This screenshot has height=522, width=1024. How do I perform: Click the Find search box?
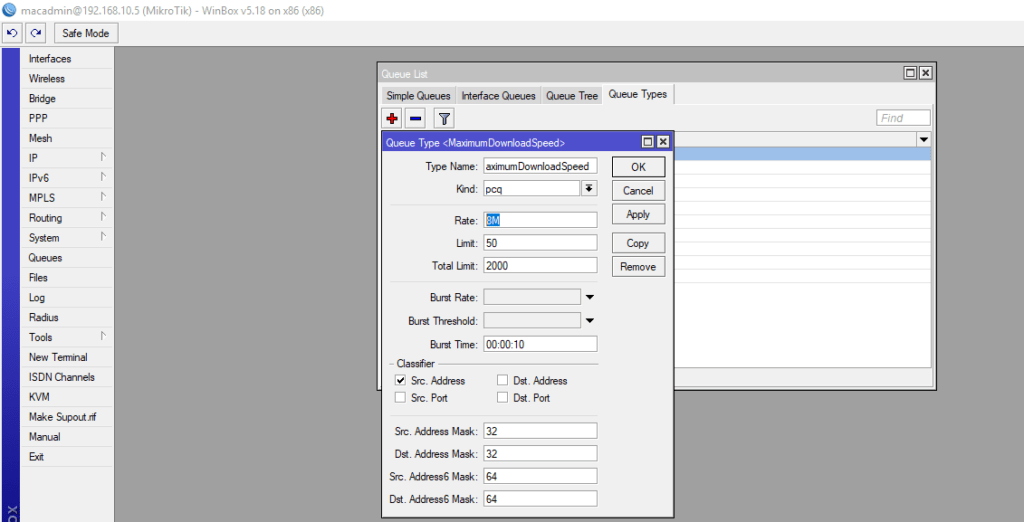point(904,118)
